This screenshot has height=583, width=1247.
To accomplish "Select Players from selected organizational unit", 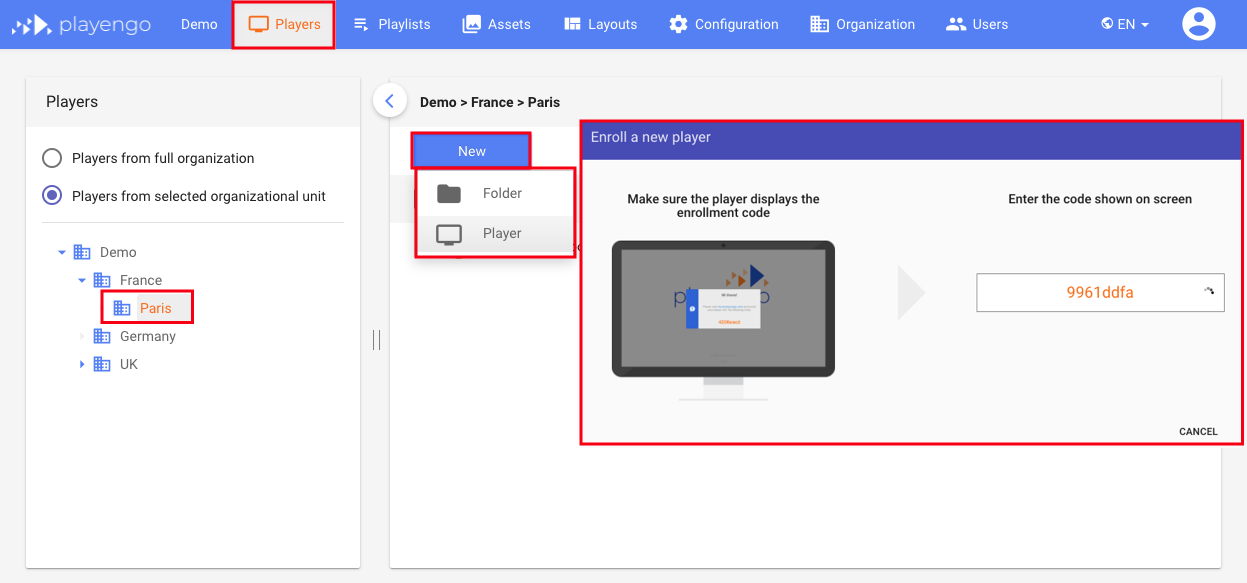I will click(x=184, y=196).
